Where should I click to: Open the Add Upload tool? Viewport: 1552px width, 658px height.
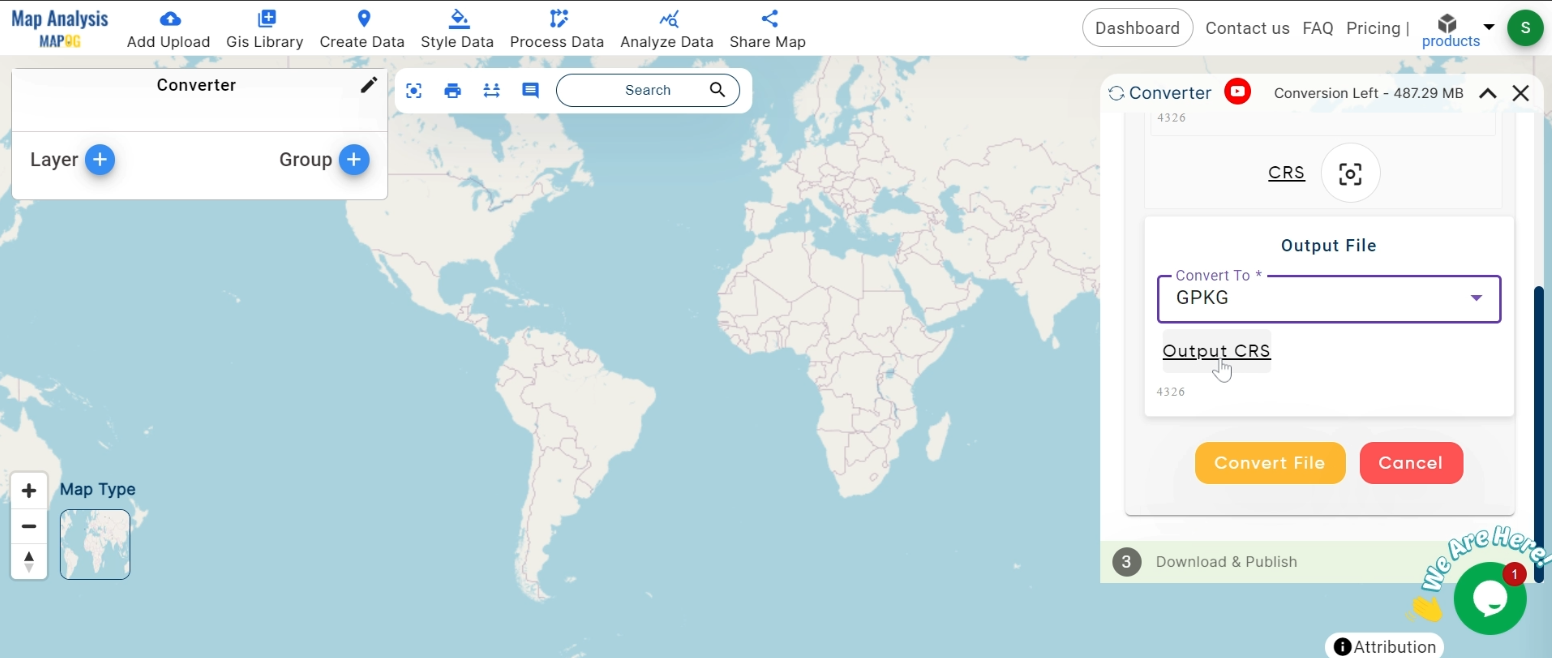(x=167, y=28)
